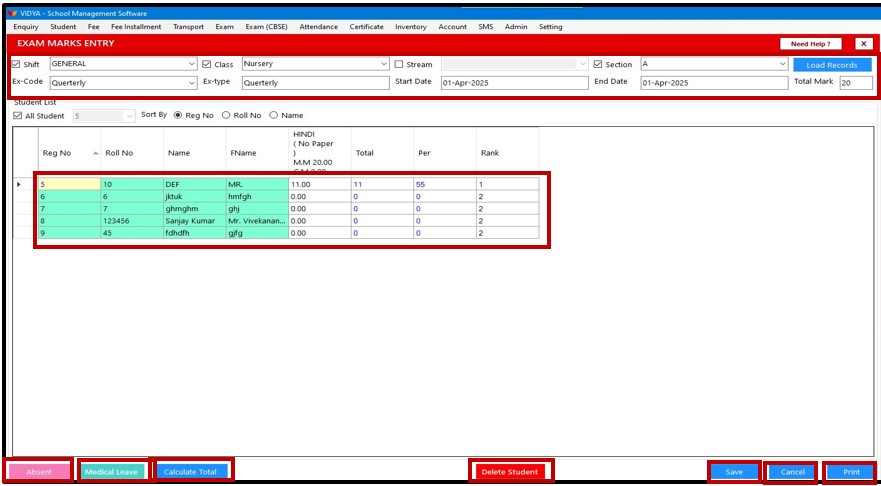The image size is (881, 486).
Task: Open the Section A dropdown
Action: (783, 64)
